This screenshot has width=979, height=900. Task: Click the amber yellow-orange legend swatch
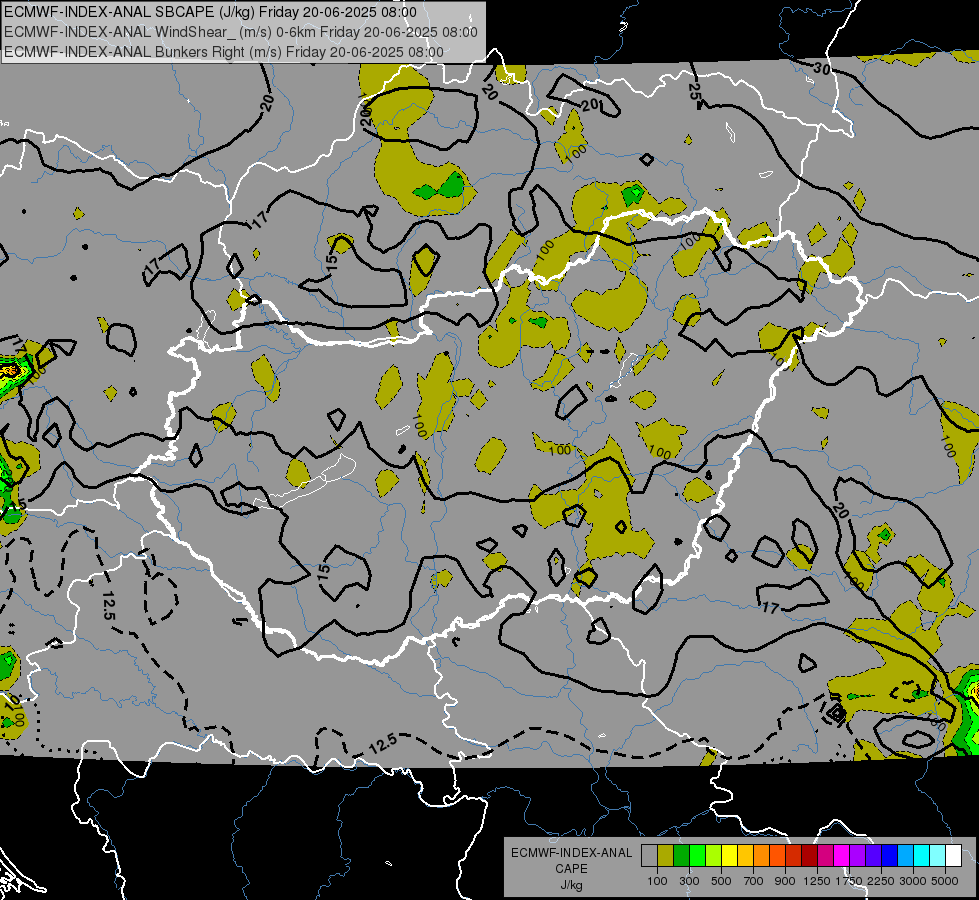click(x=745, y=856)
